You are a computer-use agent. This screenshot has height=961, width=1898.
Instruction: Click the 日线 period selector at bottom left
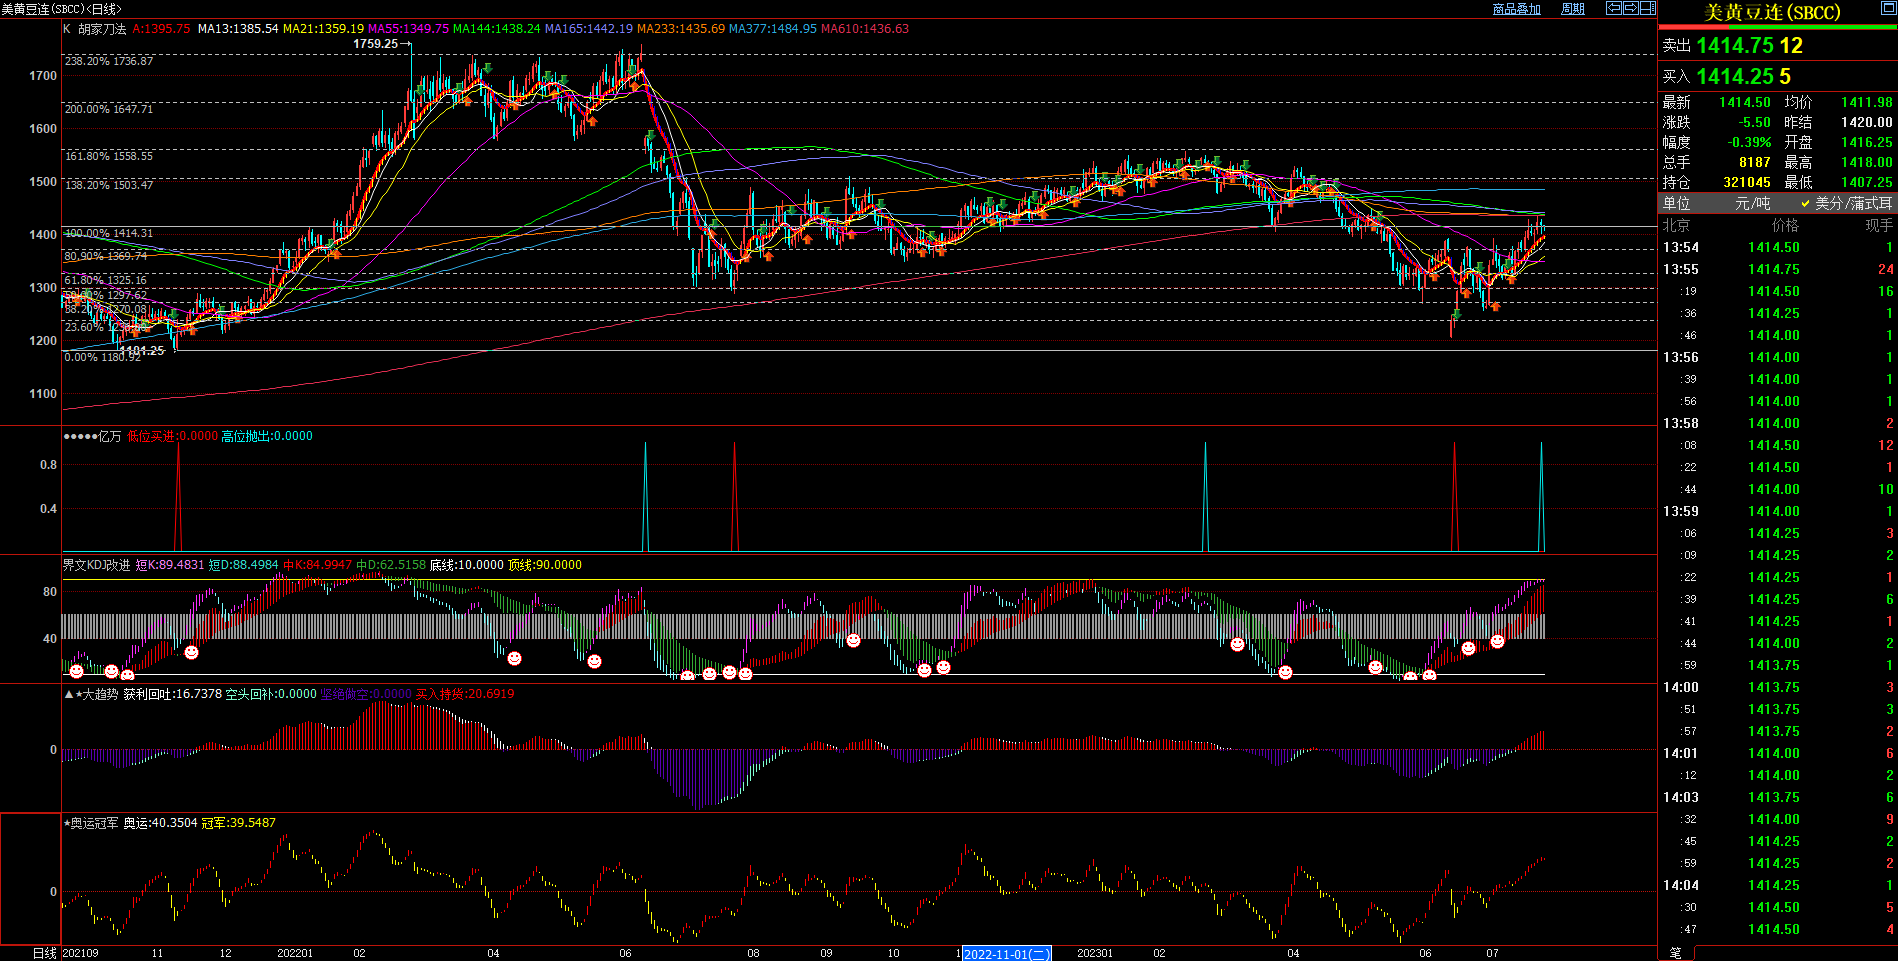[45, 953]
